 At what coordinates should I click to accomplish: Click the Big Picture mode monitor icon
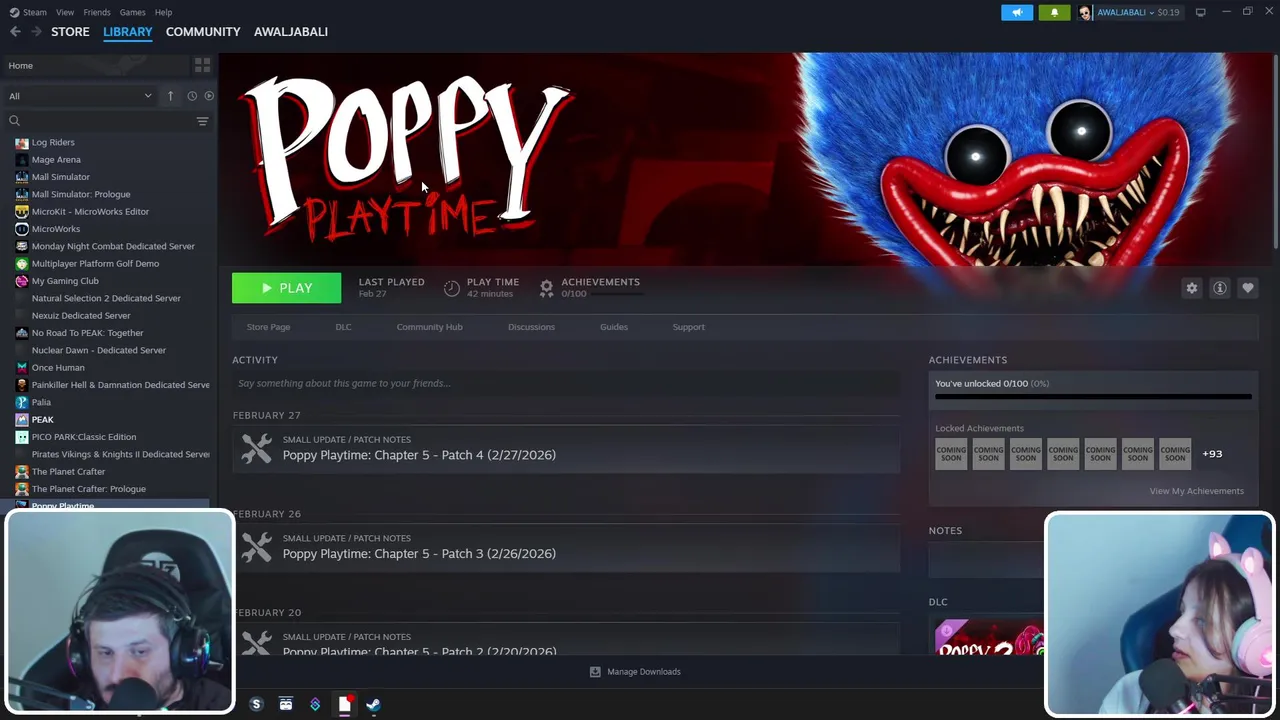[x=1200, y=12]
